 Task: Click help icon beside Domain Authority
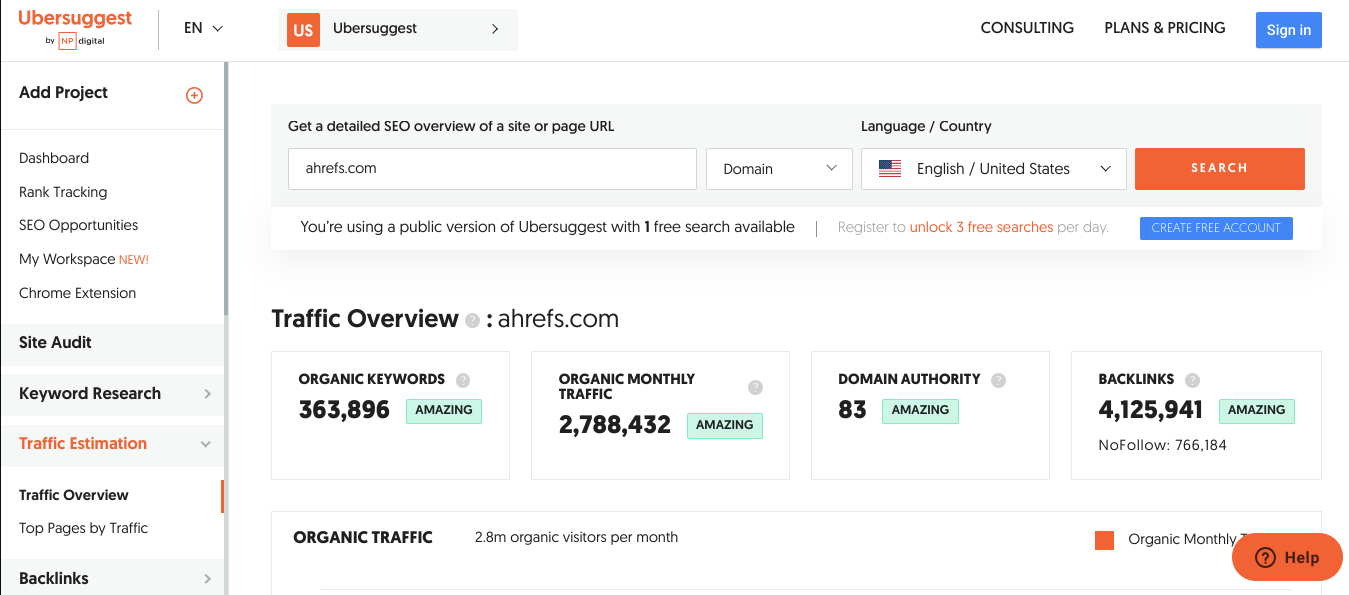click(x=998, y=380)
